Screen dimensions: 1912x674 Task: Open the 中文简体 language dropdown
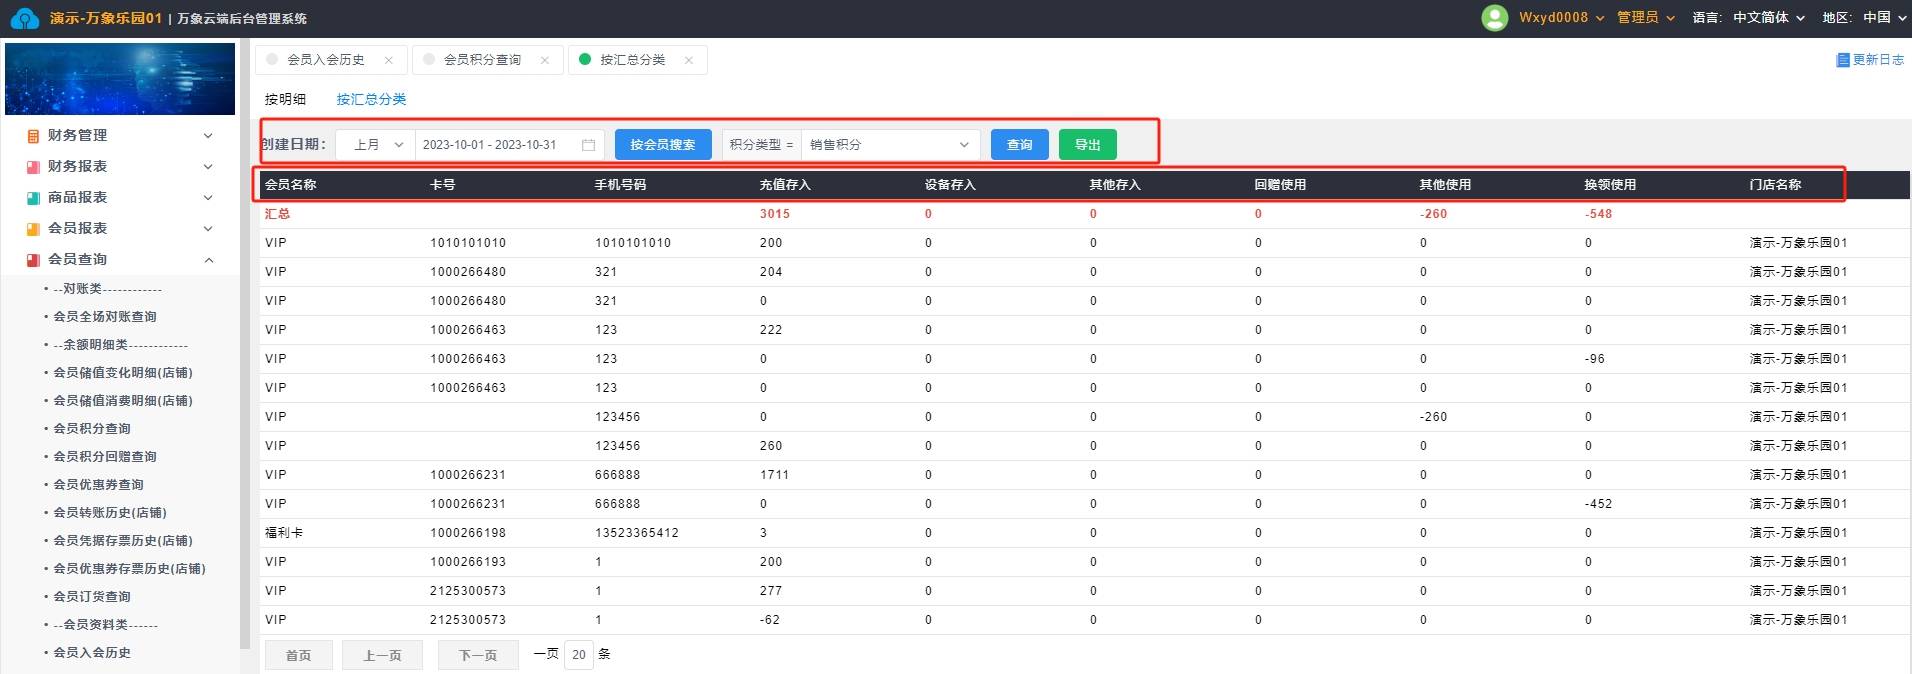click(1769, 18)
